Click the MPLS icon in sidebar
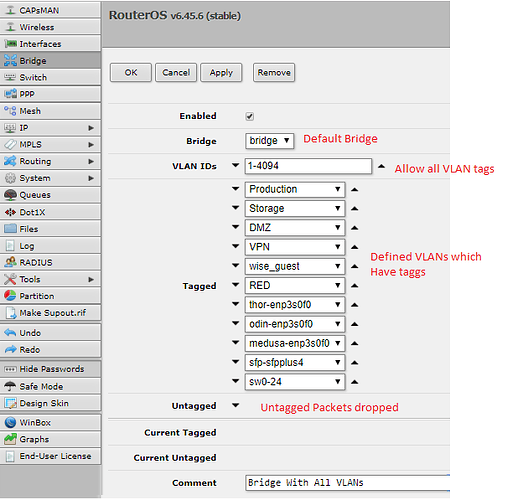The width and height of the screenshot is (522, 500). (10, 144)
